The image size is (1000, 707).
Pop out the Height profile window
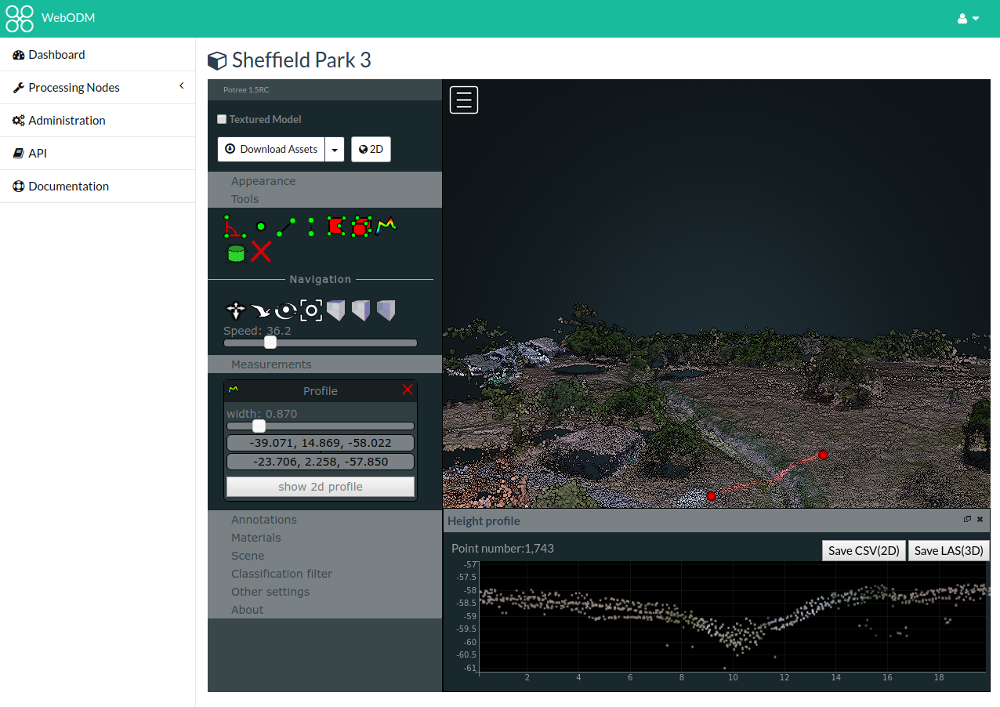click(967, 520)
